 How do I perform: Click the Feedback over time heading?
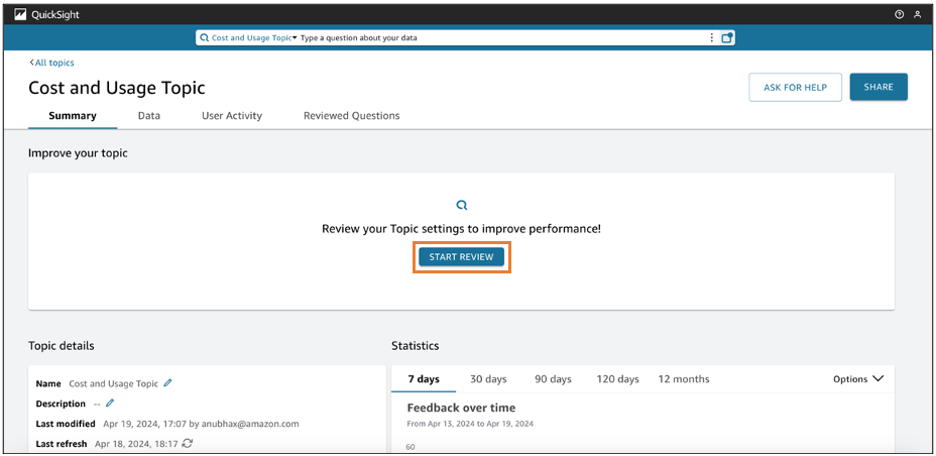pyautogui.click(x=461, y=408)
